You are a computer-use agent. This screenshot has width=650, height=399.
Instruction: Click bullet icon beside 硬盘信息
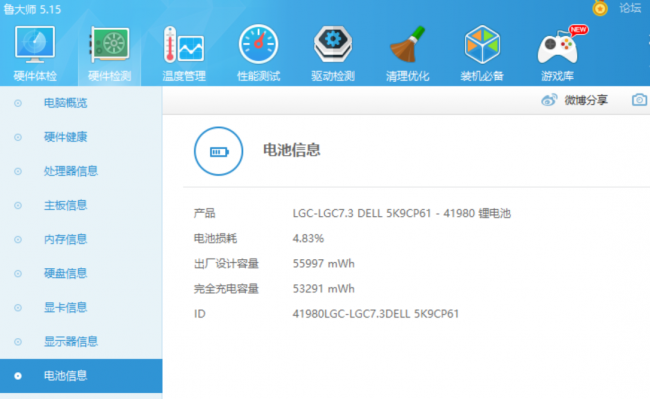pos(18,273)
